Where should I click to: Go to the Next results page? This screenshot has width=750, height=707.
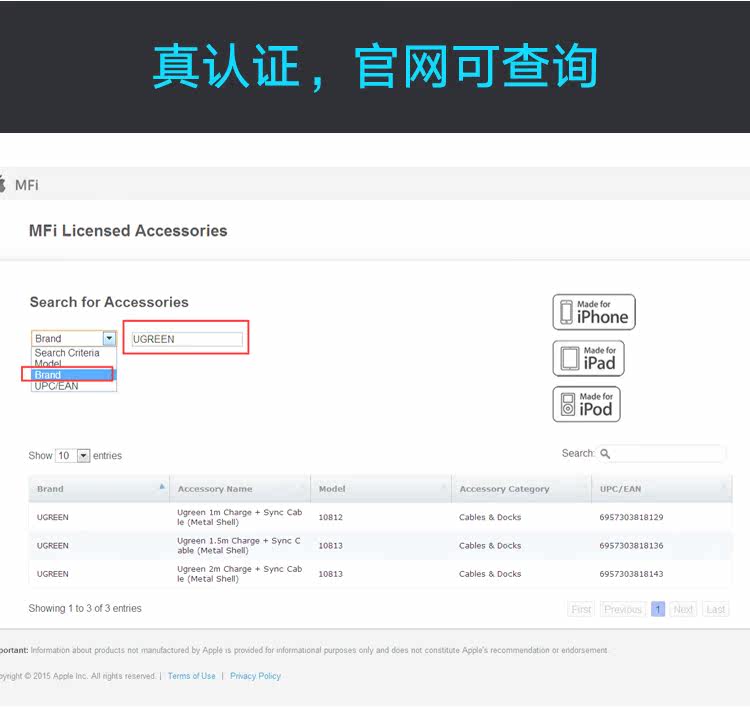[683, 609]
